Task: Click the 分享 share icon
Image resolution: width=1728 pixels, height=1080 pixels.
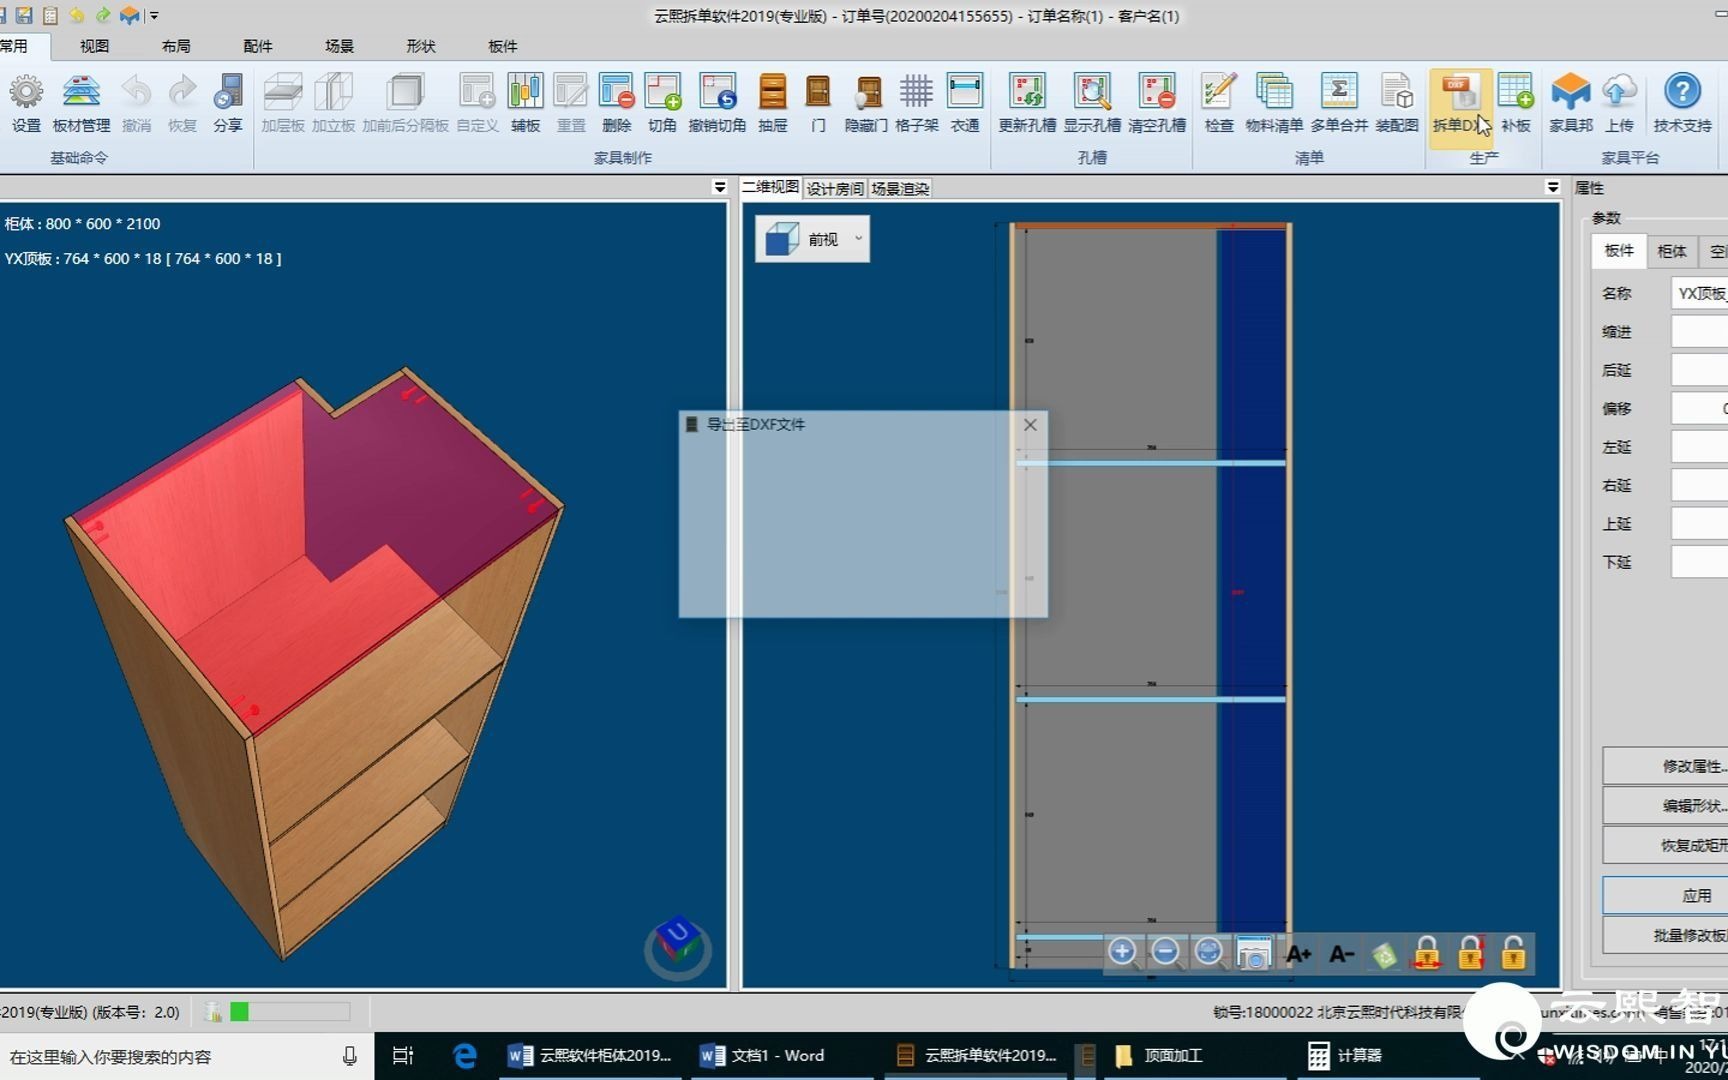Action: [x=228, y=102]
